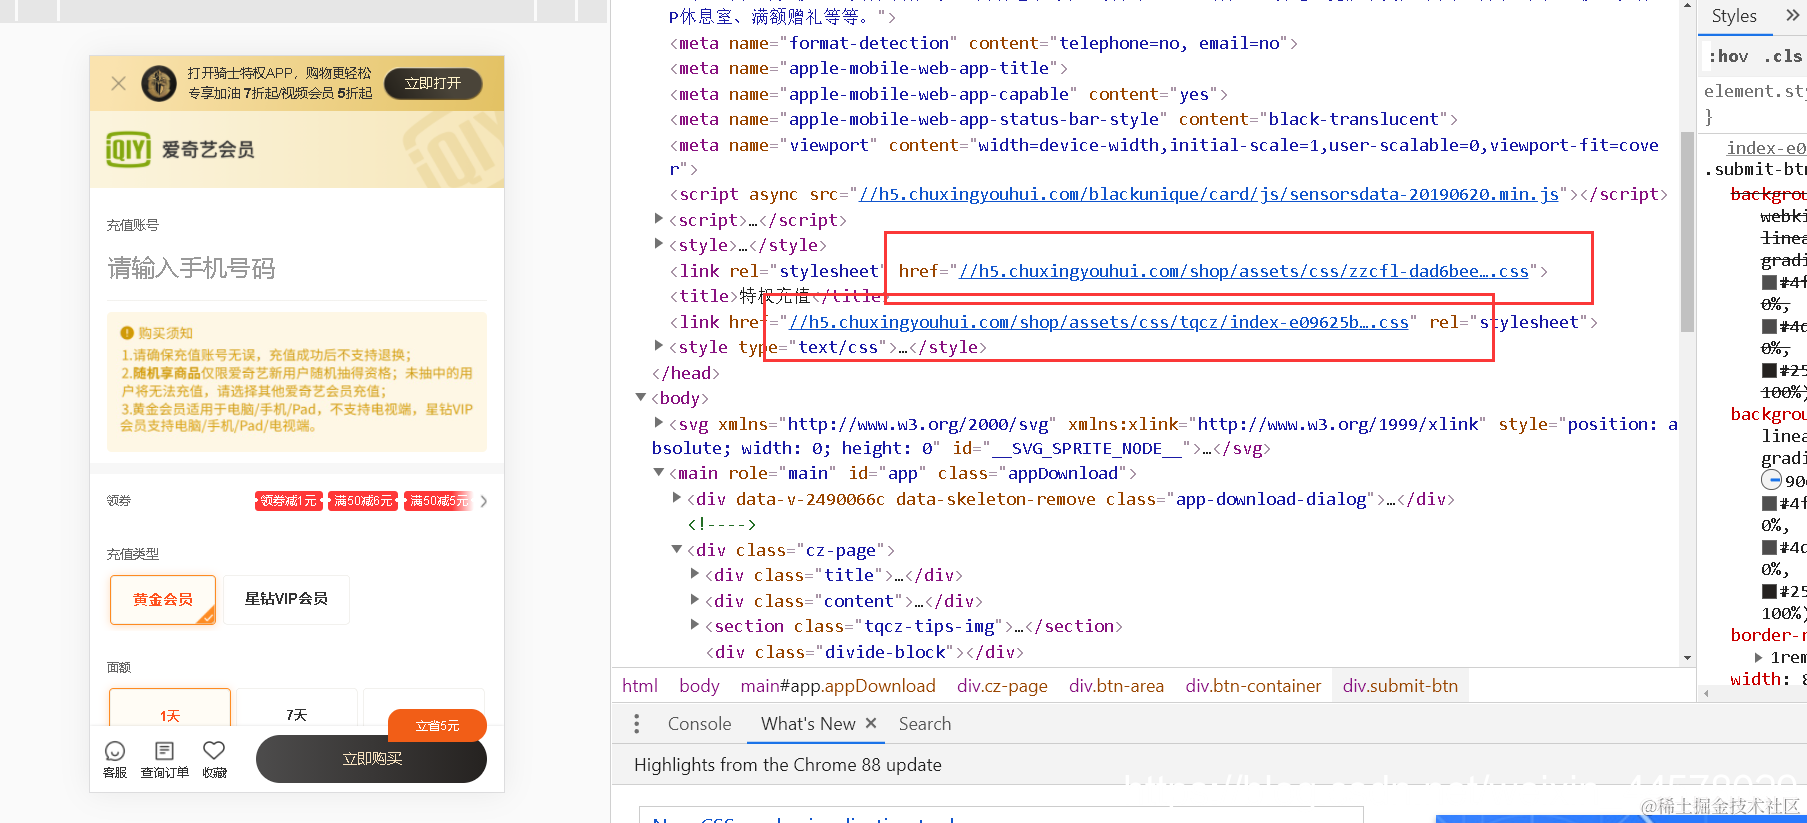Open #4f swatch below the 90deg angle

1769,503
